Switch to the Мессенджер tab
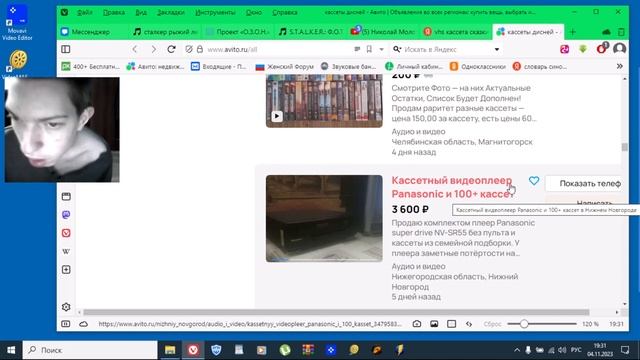This screenshot has height=360, width=640. click(91, 31)
